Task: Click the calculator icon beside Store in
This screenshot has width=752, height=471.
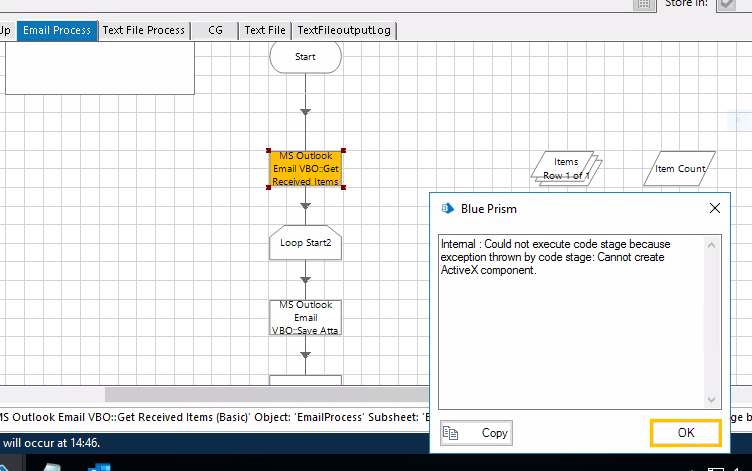Action: click(644, 4)
